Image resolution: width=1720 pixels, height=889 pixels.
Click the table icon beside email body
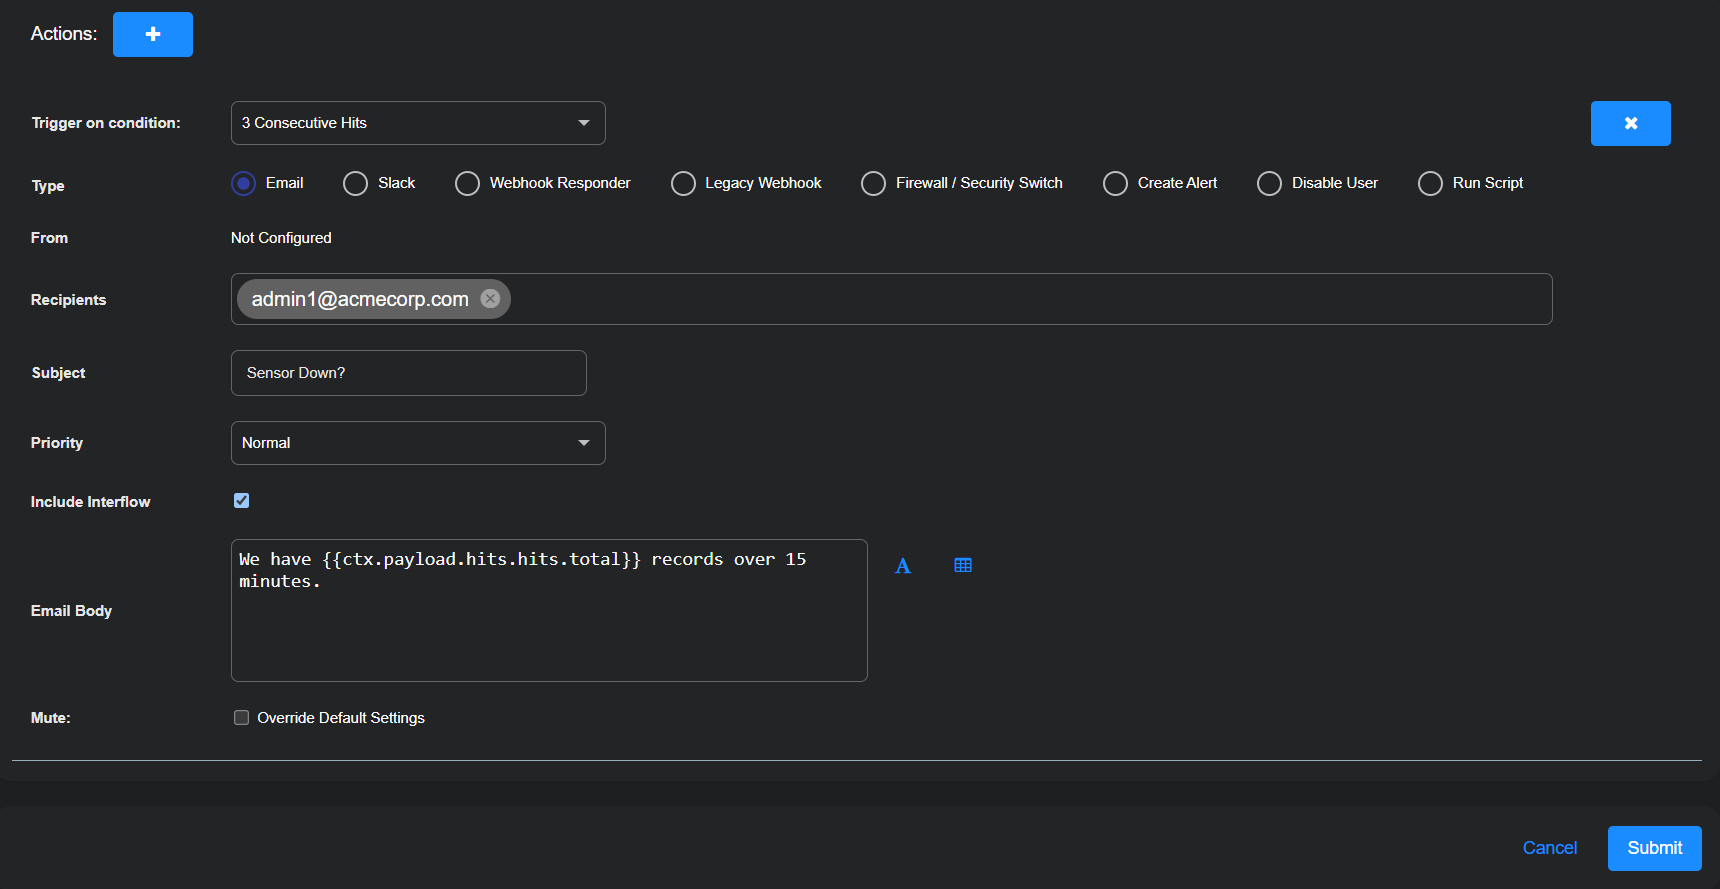click(963, 566)
